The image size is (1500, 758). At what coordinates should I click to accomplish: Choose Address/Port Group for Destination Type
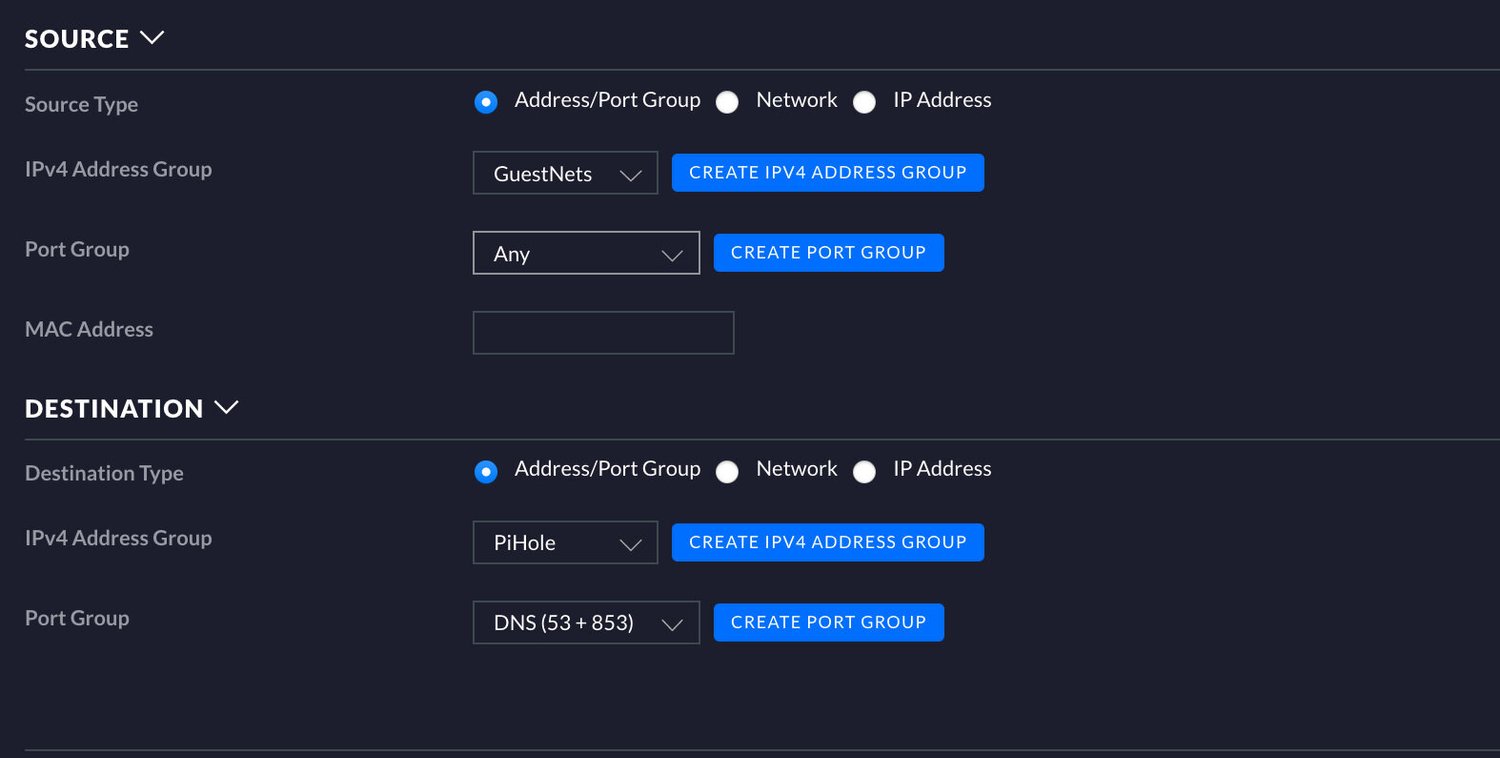486,471
